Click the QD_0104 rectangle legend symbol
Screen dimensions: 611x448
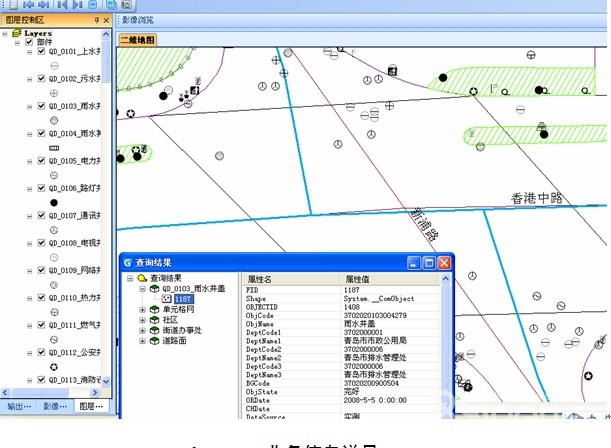pos(53,147)
